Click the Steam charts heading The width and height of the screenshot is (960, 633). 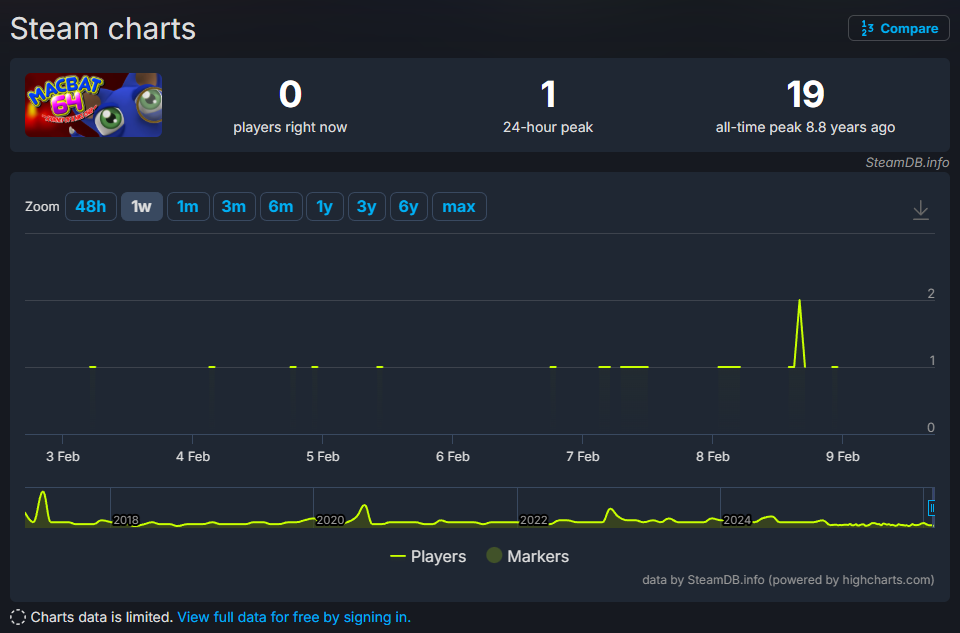(x=103, y=29)
